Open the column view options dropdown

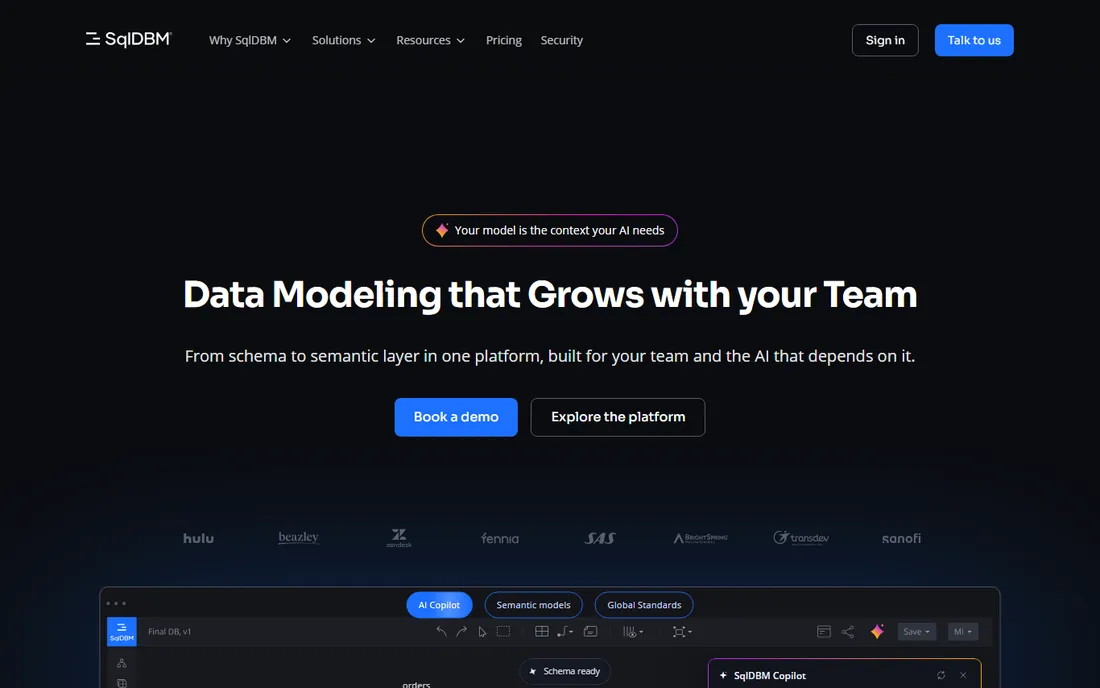[x=633, y=632]
